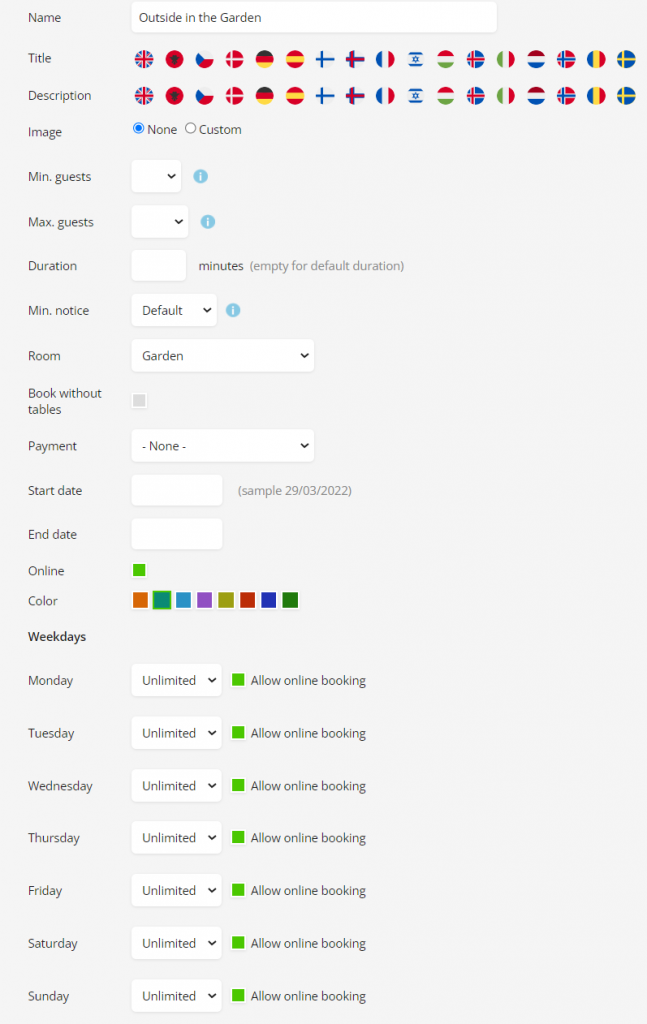Viewport: 647px width, 1024px height.
Task: Toggle Saturday Allow online booking checkbox
Action: 238,942
